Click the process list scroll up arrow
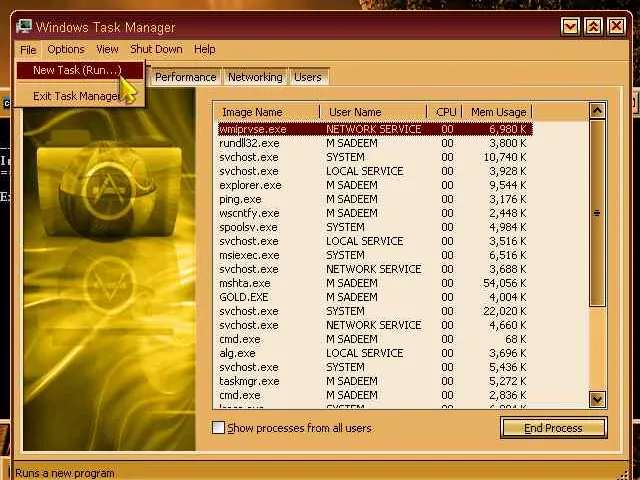The image size is (640, 480). (597, 111)
